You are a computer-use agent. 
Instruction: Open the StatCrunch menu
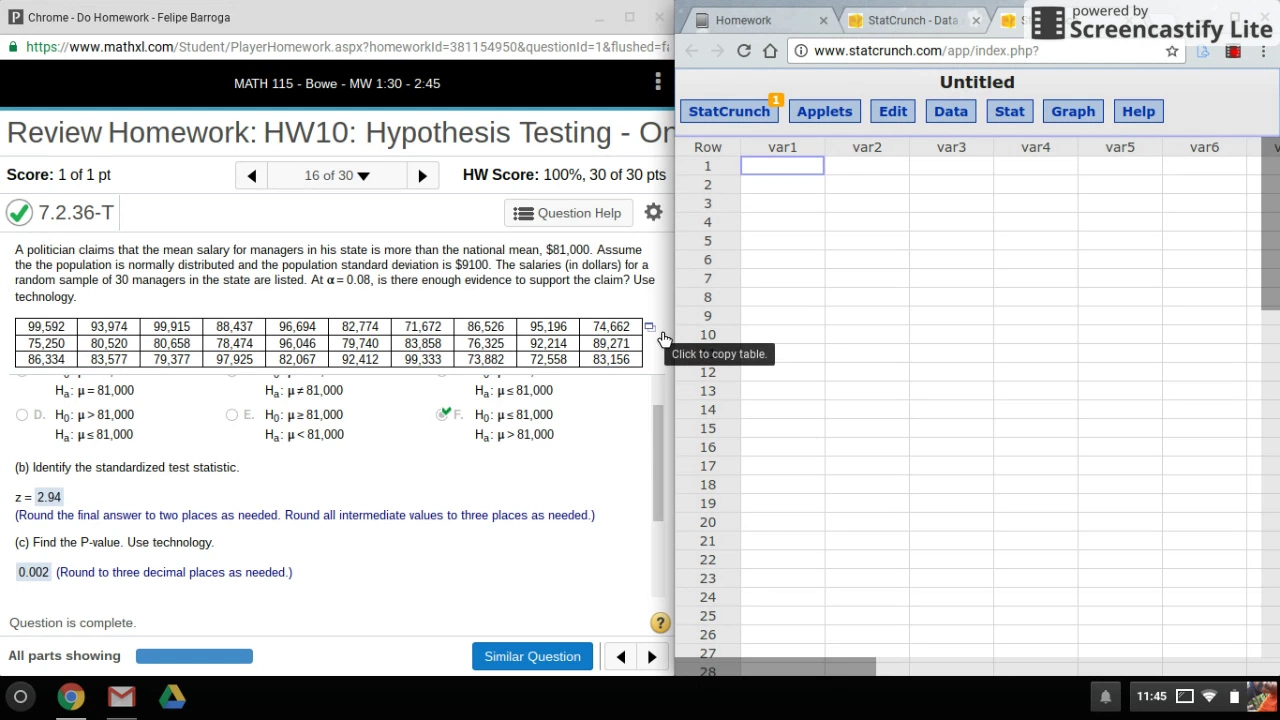point(729,112)
